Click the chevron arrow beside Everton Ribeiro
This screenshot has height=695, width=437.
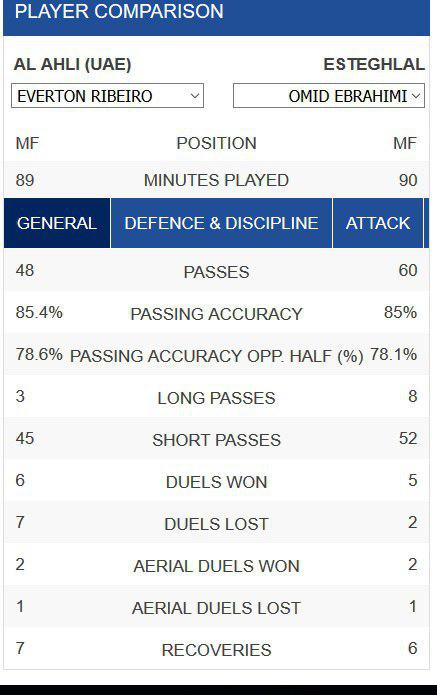195,96
